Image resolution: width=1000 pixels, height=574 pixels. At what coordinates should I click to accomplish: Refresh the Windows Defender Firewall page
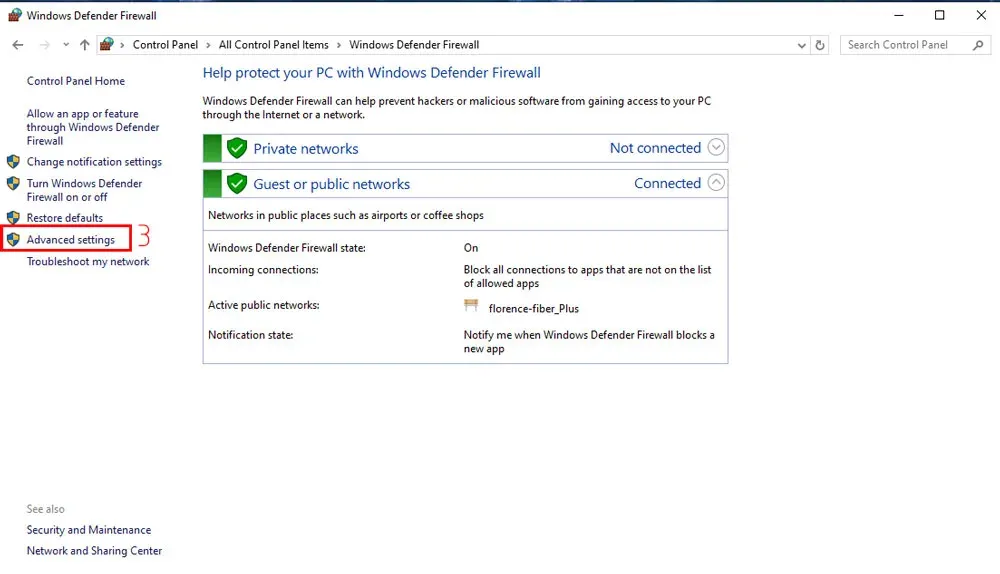point(820,45)
